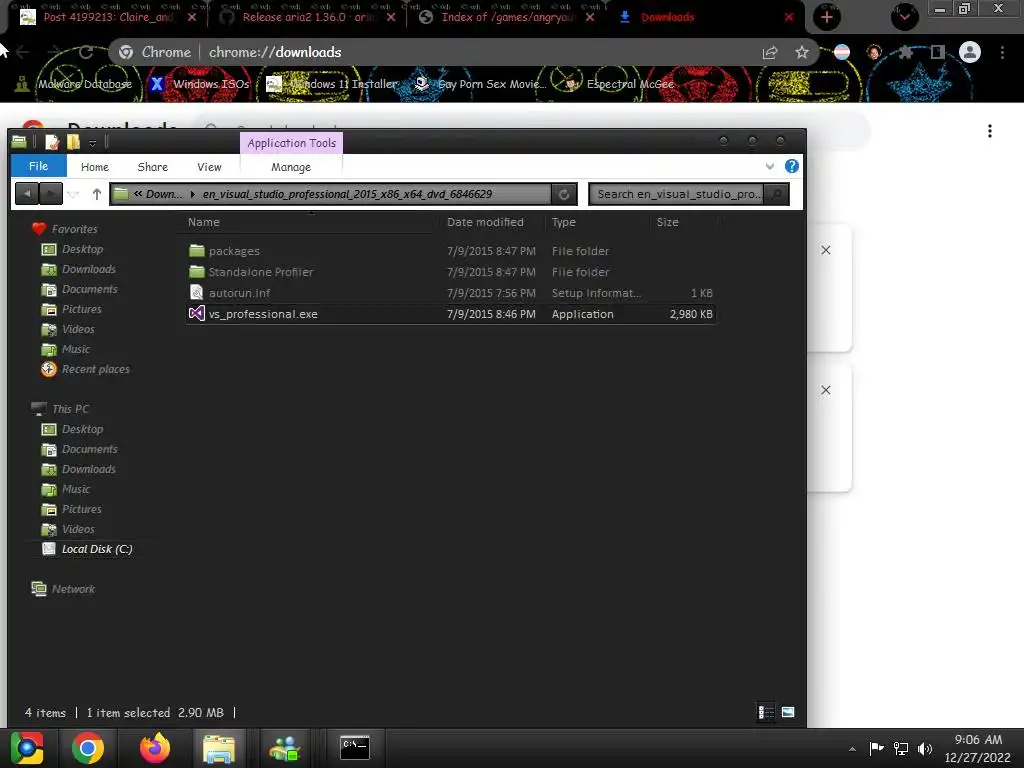Viewport: 1024px width, 768px height.
Task: Open the View ribbon tab
Action: 209,167
